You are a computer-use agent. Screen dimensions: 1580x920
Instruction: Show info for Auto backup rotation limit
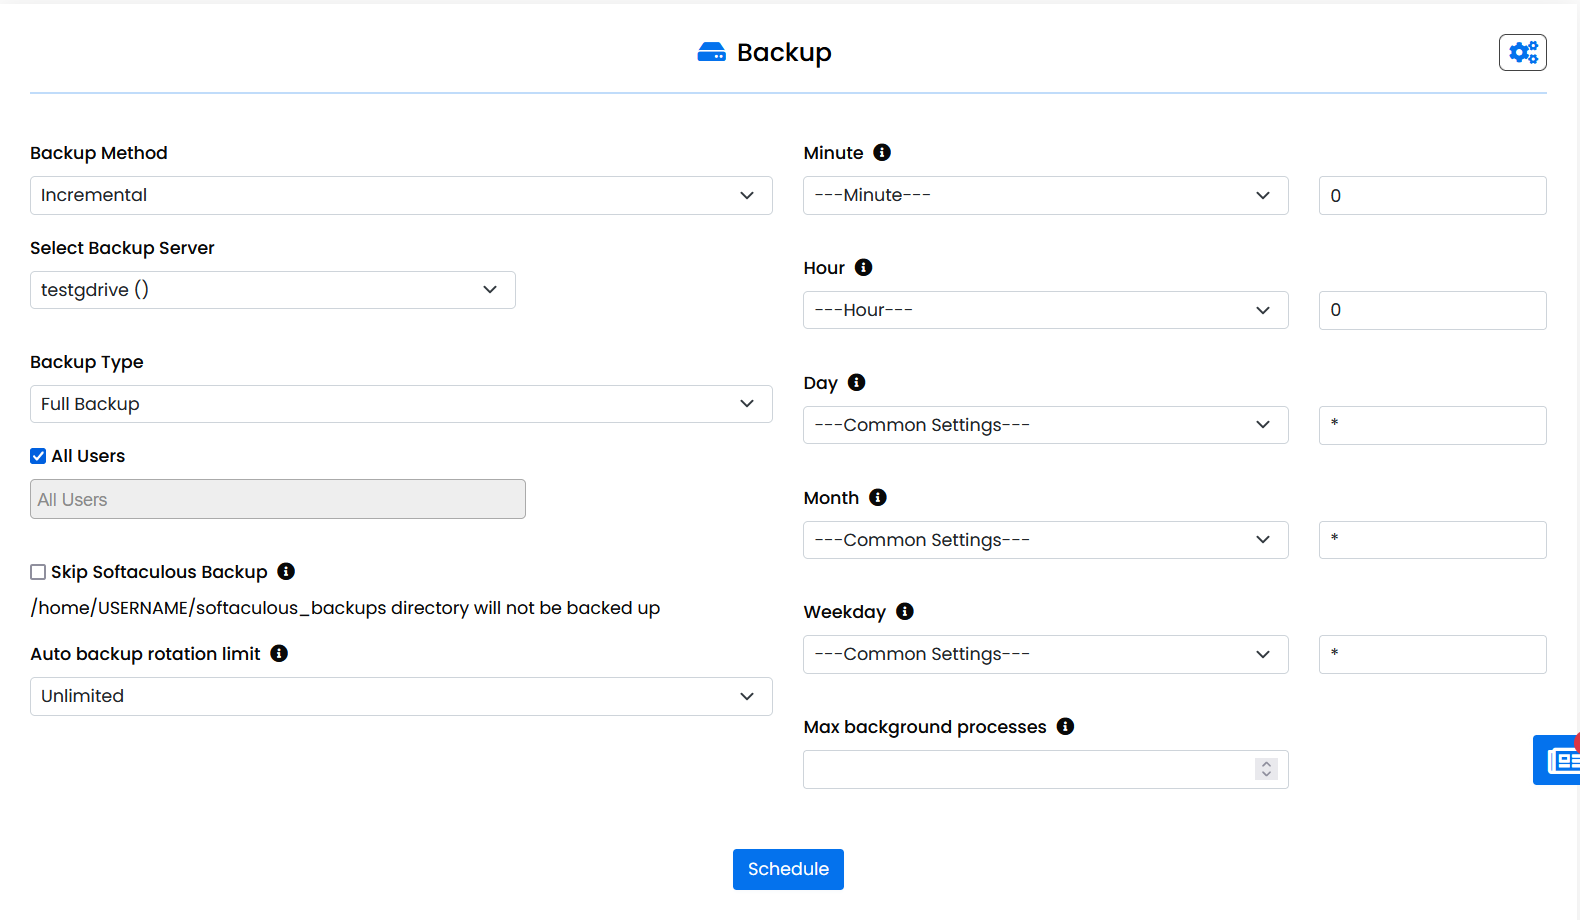(279, 654)
